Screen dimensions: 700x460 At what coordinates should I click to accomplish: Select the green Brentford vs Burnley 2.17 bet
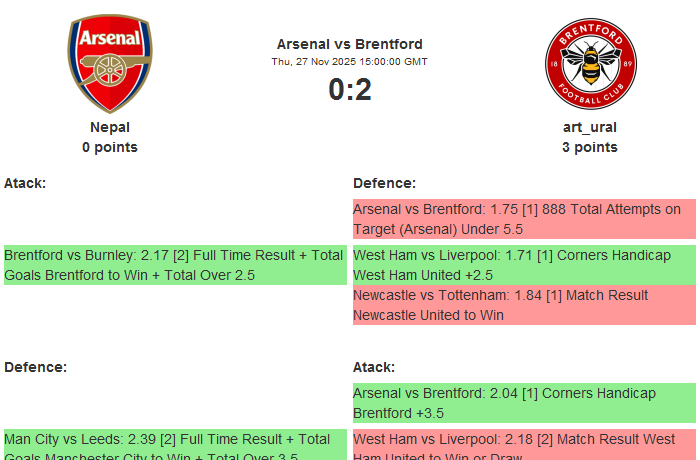pos(175,265)
